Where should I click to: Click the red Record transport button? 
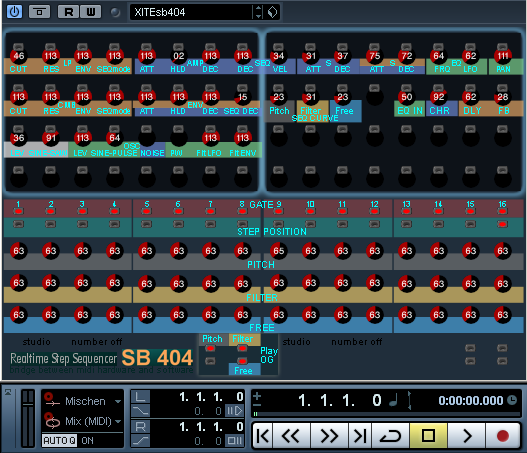click(502, 436)
